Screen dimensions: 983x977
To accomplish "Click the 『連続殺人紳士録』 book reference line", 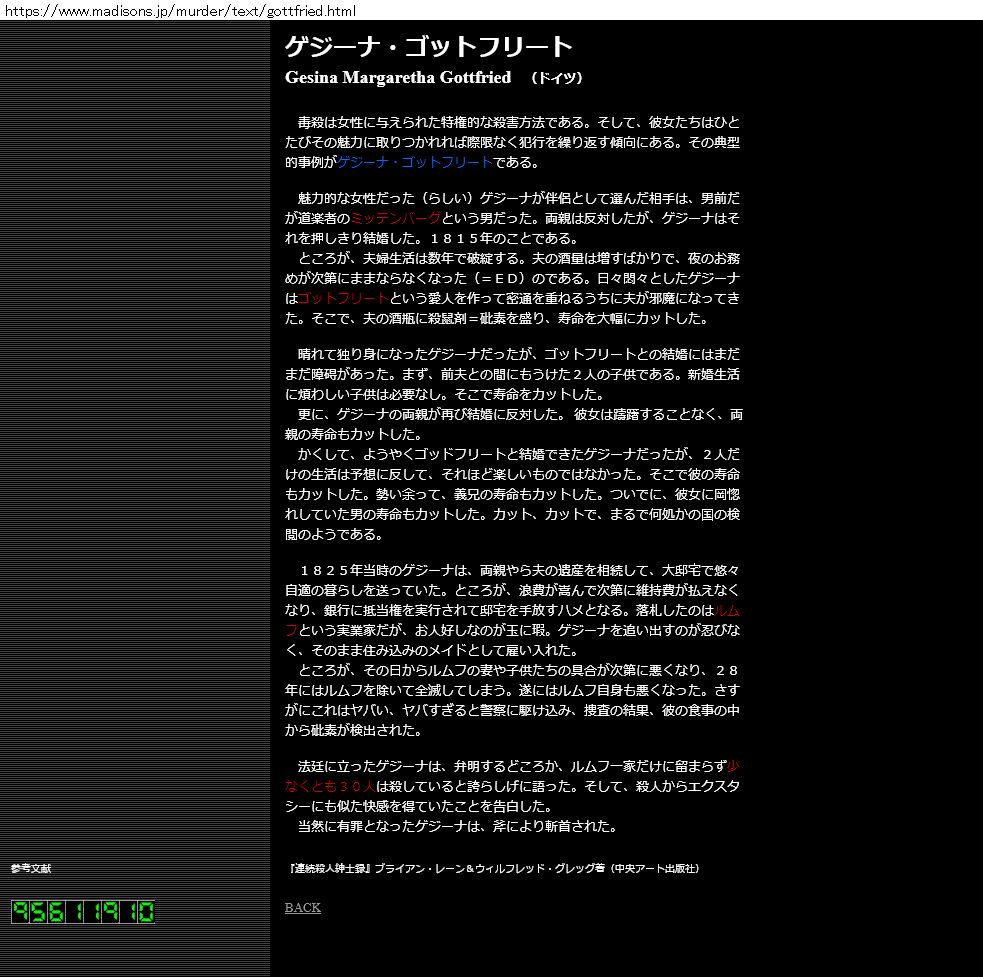I will (492, 868).
